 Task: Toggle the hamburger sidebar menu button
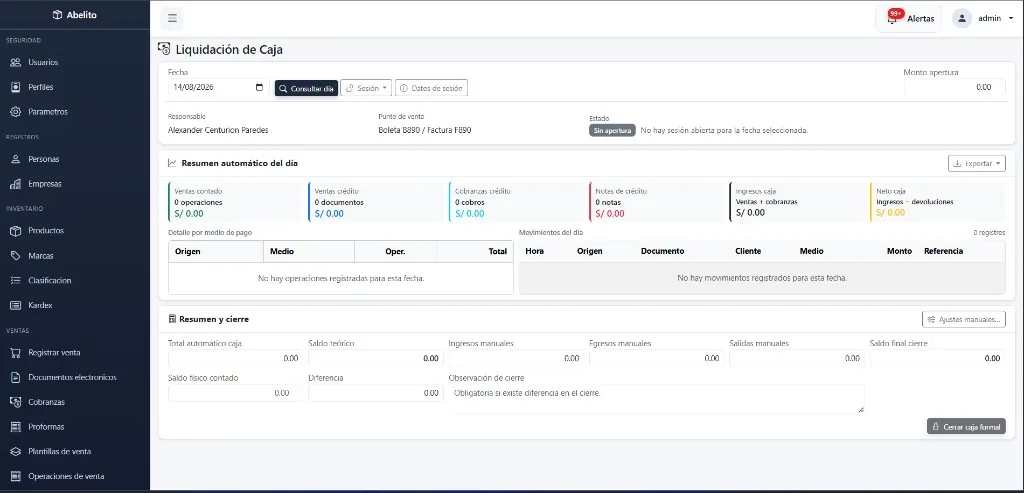172,18
